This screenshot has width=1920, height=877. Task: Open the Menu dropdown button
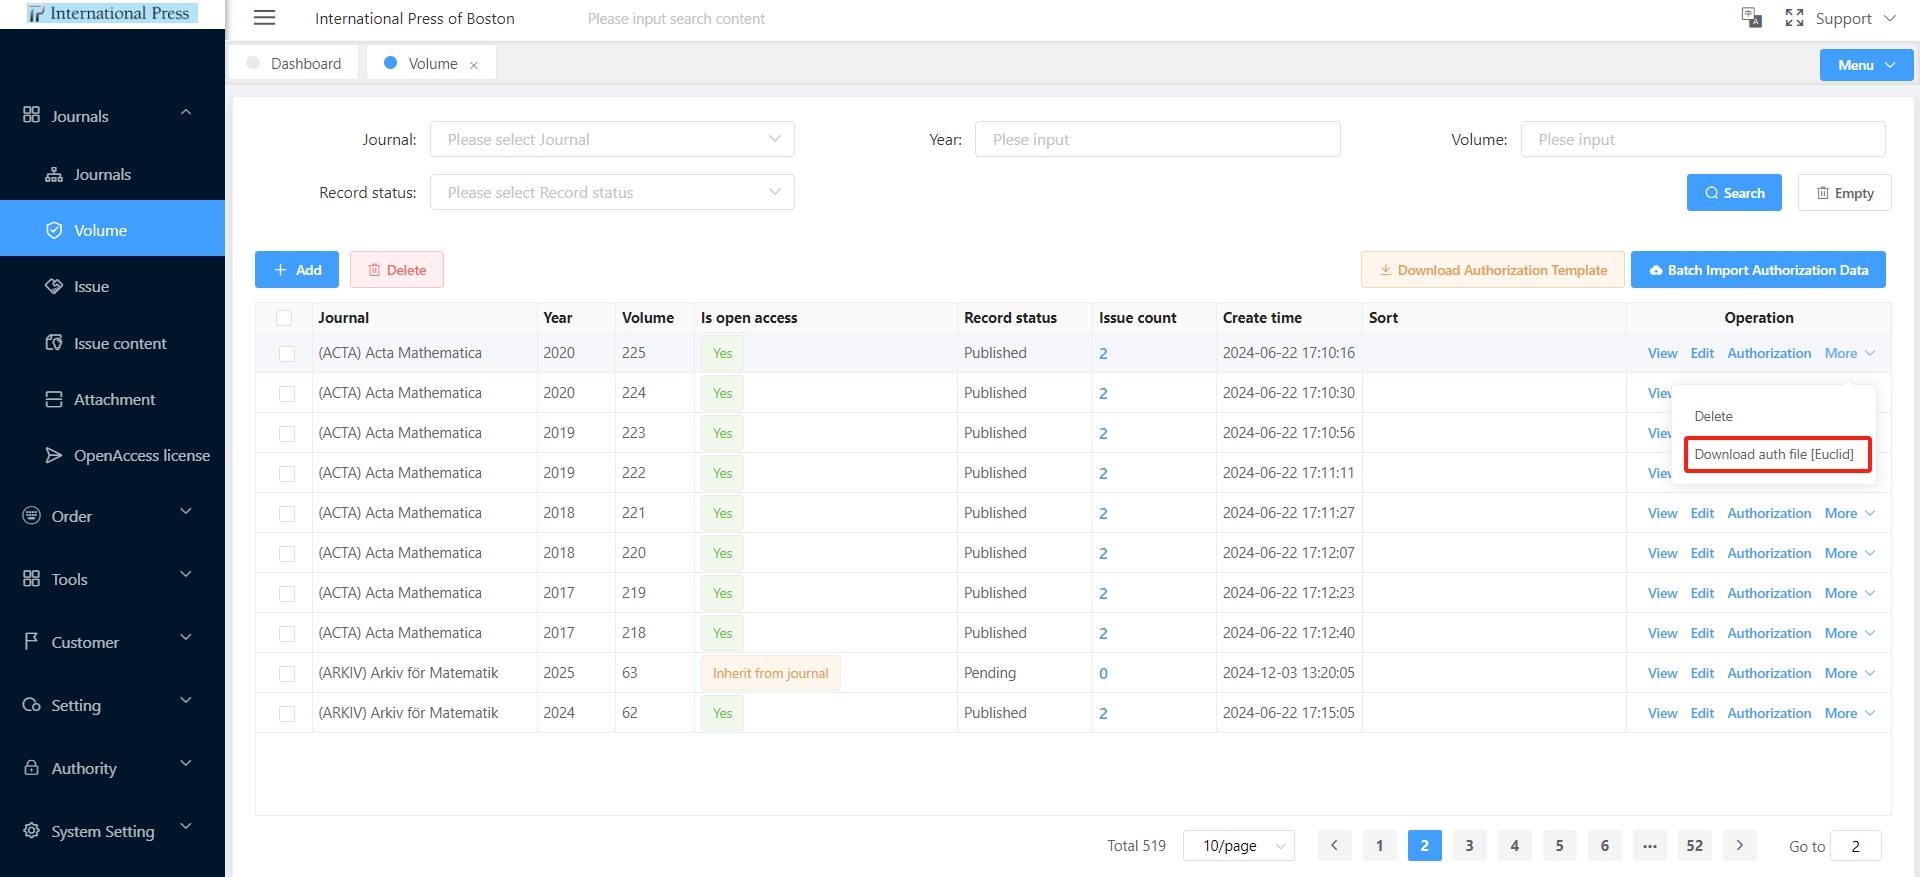click(x=1866, y=65)
